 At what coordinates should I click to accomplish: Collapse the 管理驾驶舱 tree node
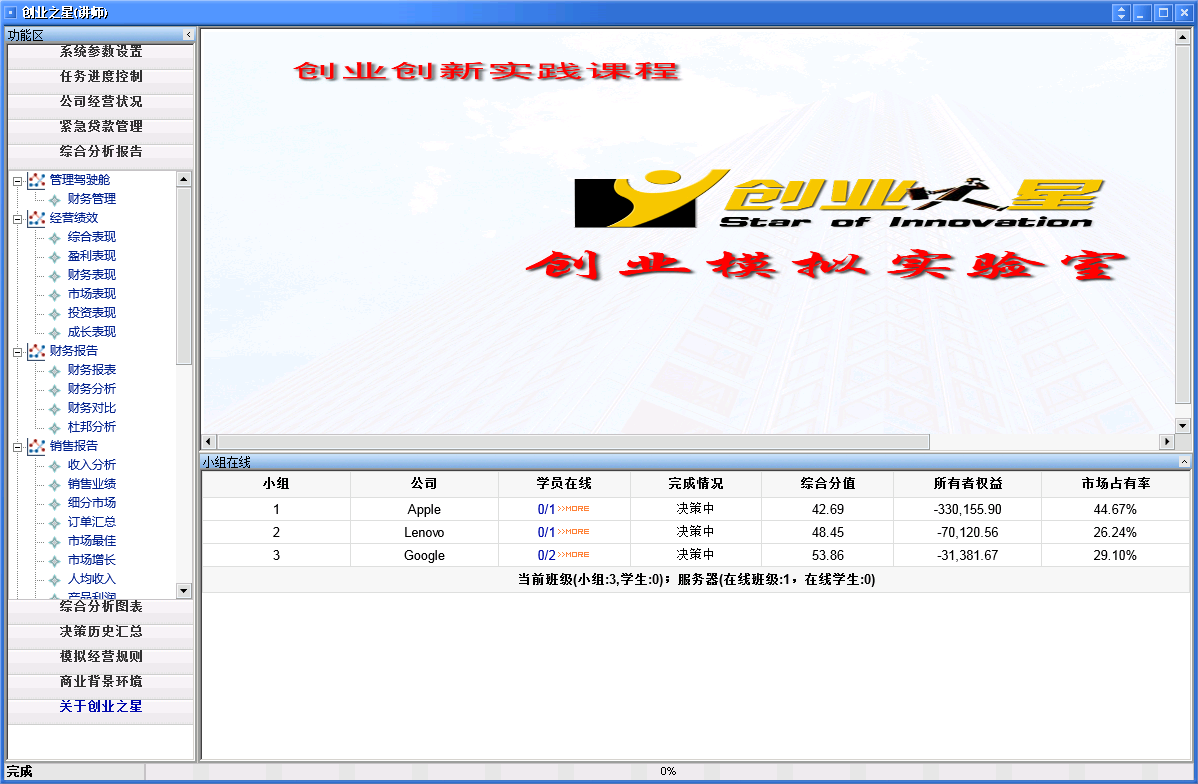pyautogui.click(x=17, y=181)
